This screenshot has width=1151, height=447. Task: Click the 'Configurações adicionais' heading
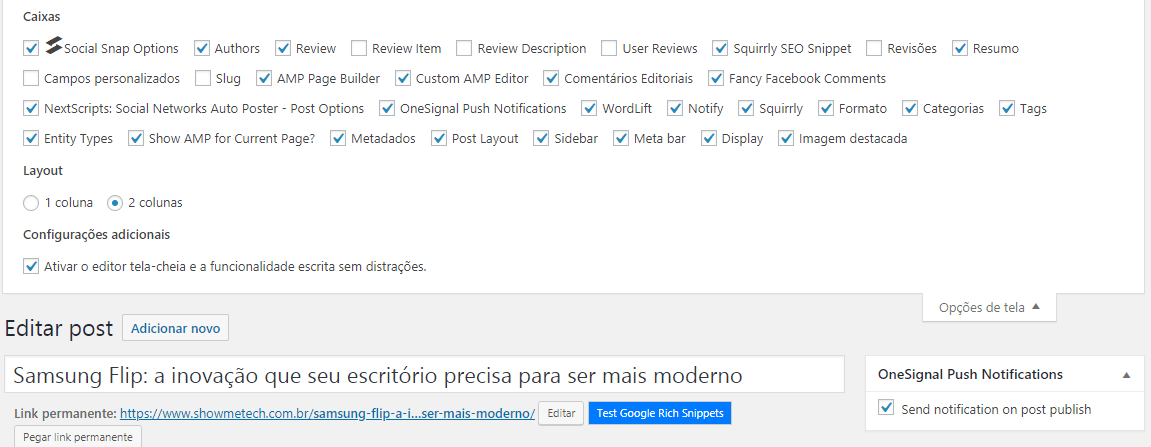coord(96,235)
